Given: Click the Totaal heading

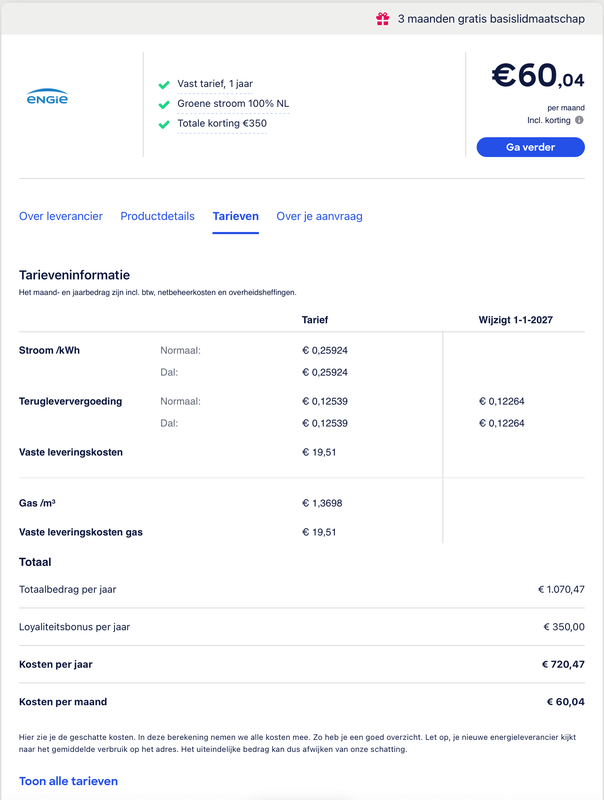Looking at the screenshot, I should (35, 562).
